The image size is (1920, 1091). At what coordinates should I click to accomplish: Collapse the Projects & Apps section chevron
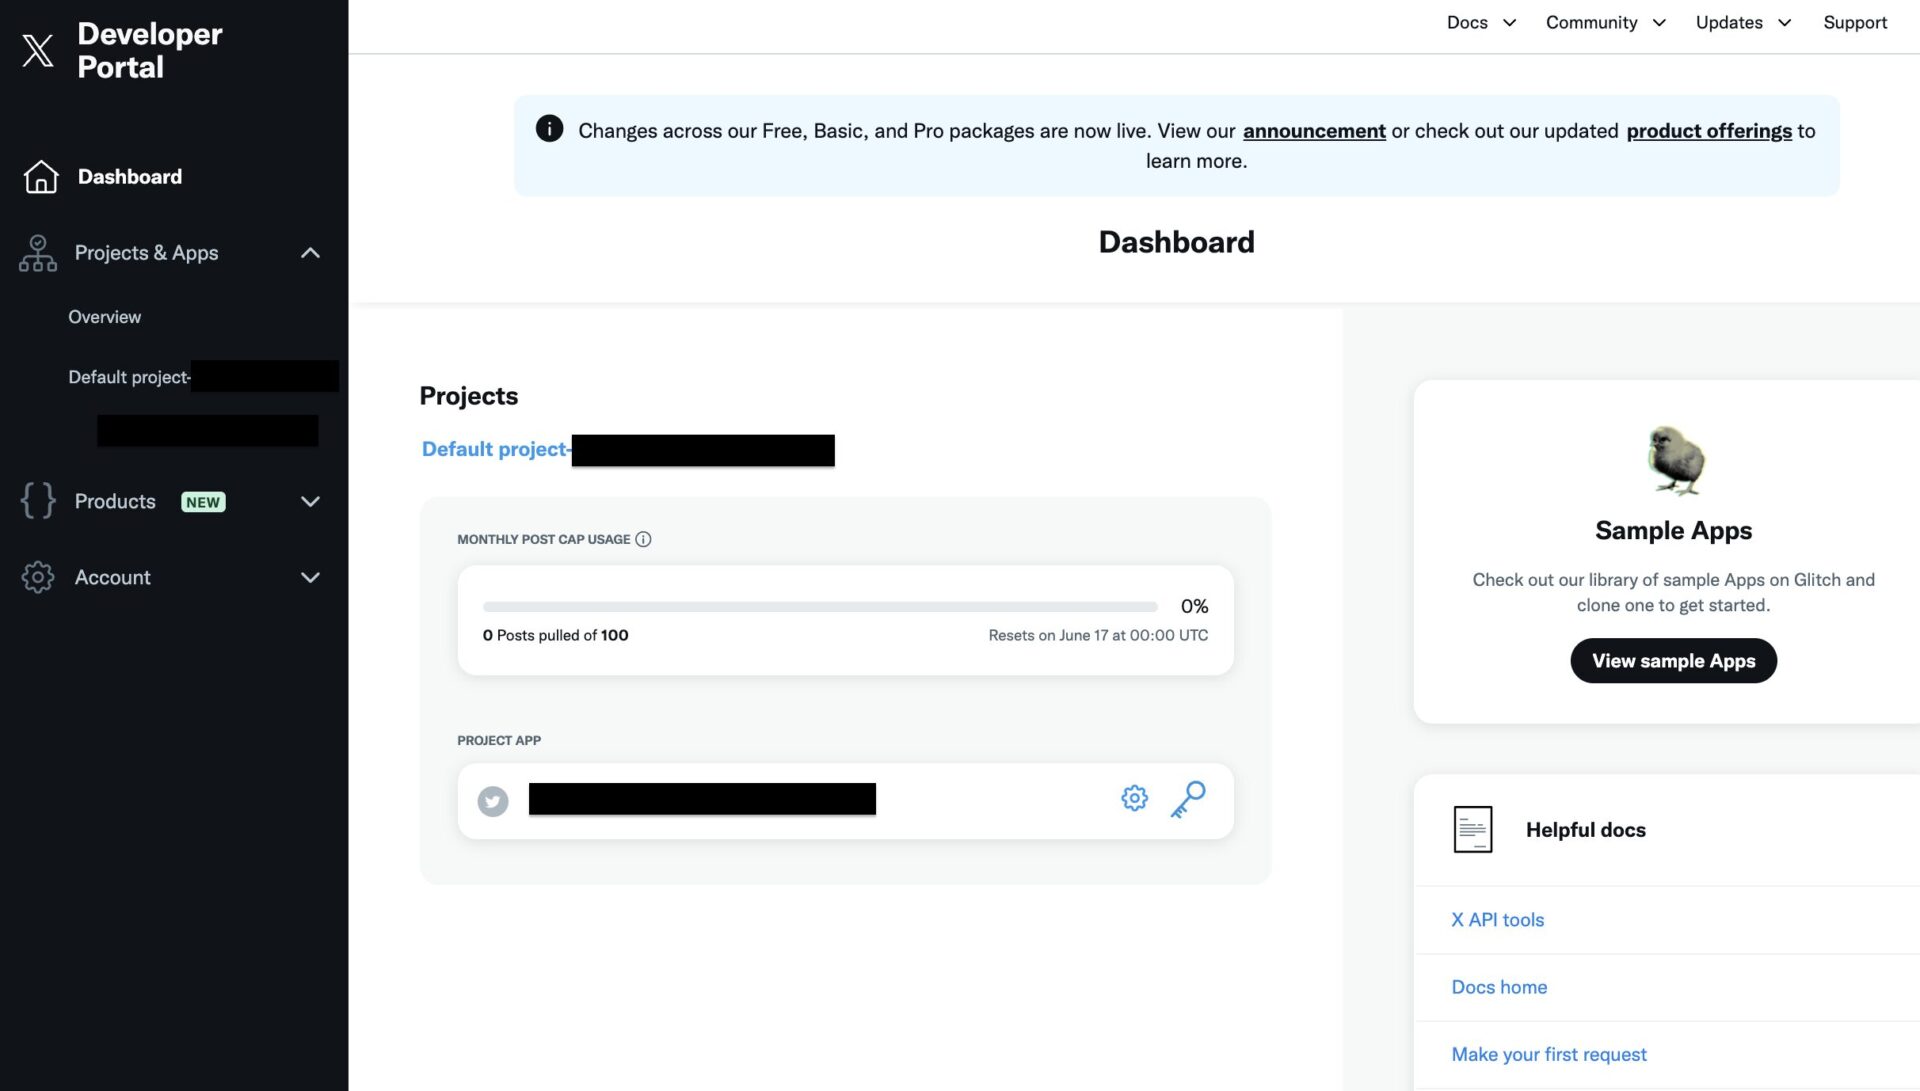click(310, 253)
